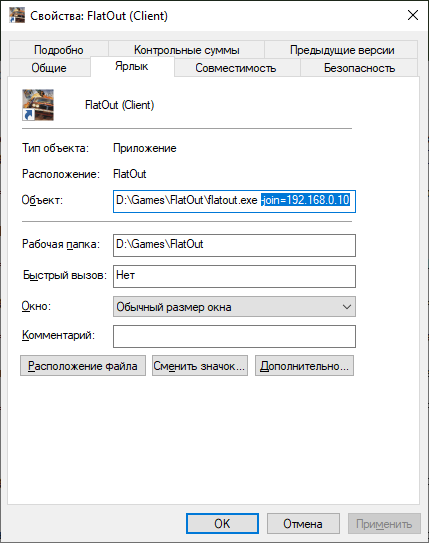This screenshot has width=429, height=543.
Task: Click the Быстрый вызов field
Action: click(x=234, y=276)
